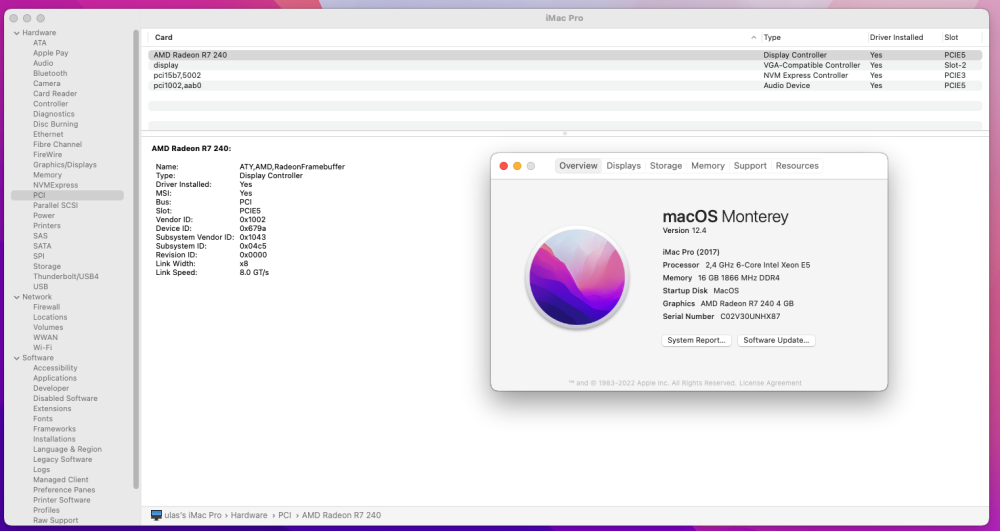Select Power in the sidebar
This screenshot has width=1000, height=531.
click(x=44, y=215)
